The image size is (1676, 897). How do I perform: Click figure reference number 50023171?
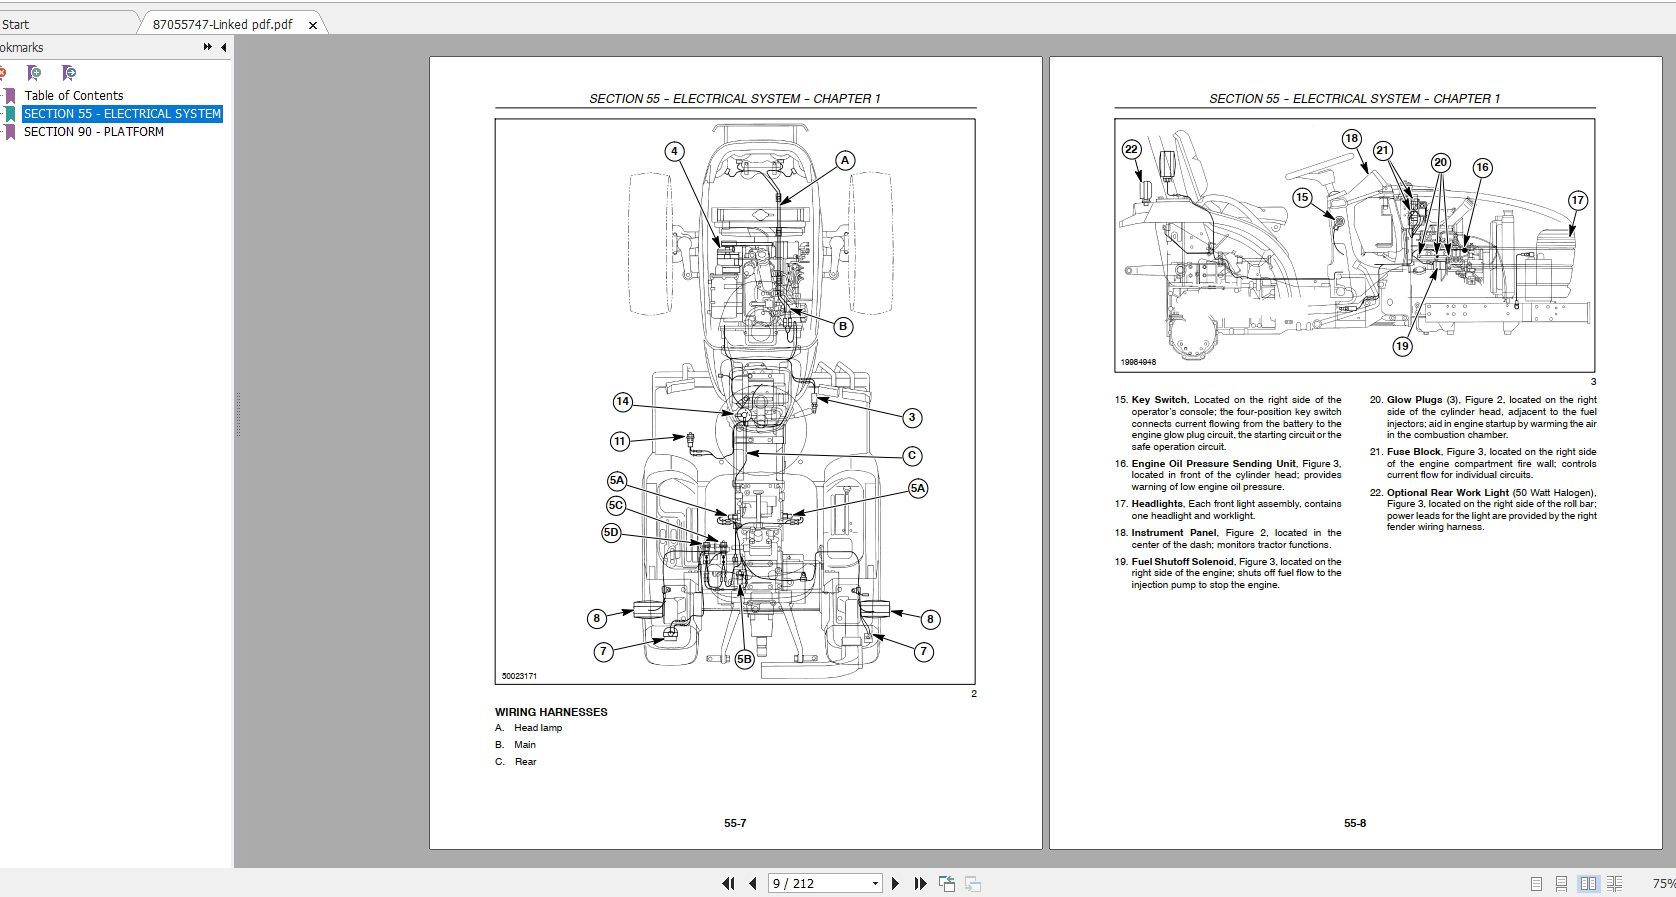pos(519,676)
